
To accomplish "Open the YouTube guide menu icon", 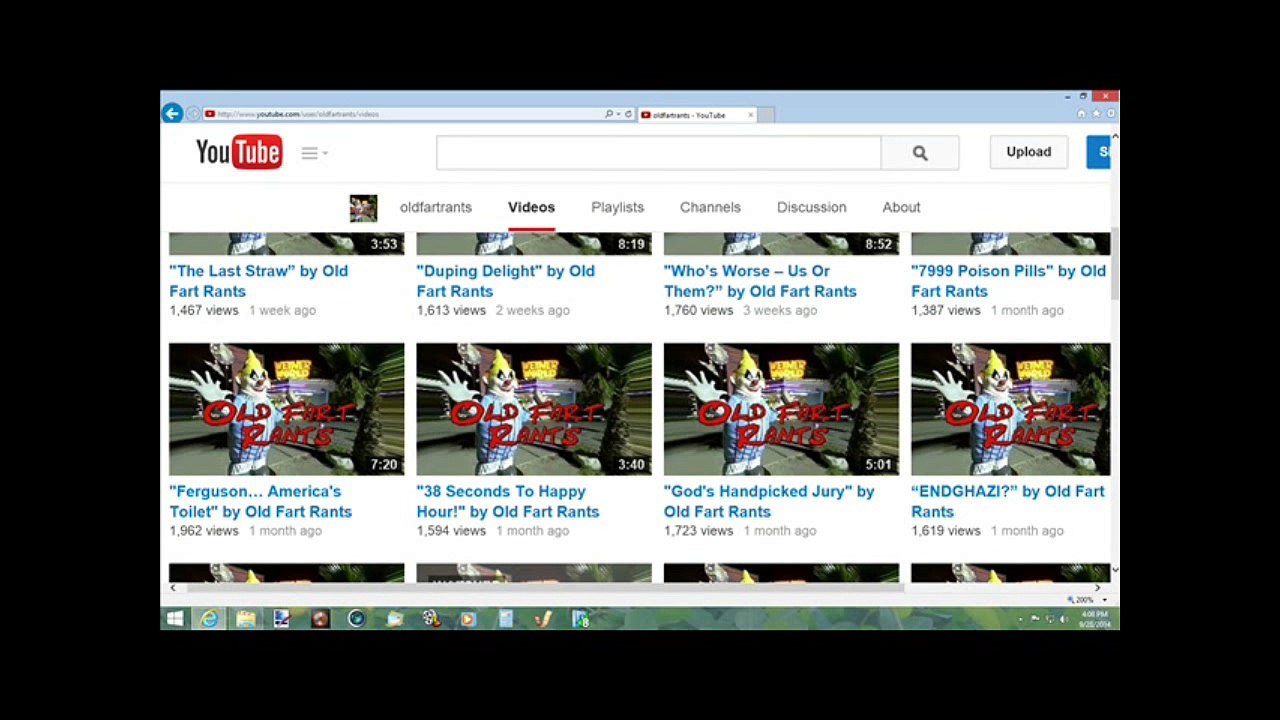I will (x=313, y=153).
